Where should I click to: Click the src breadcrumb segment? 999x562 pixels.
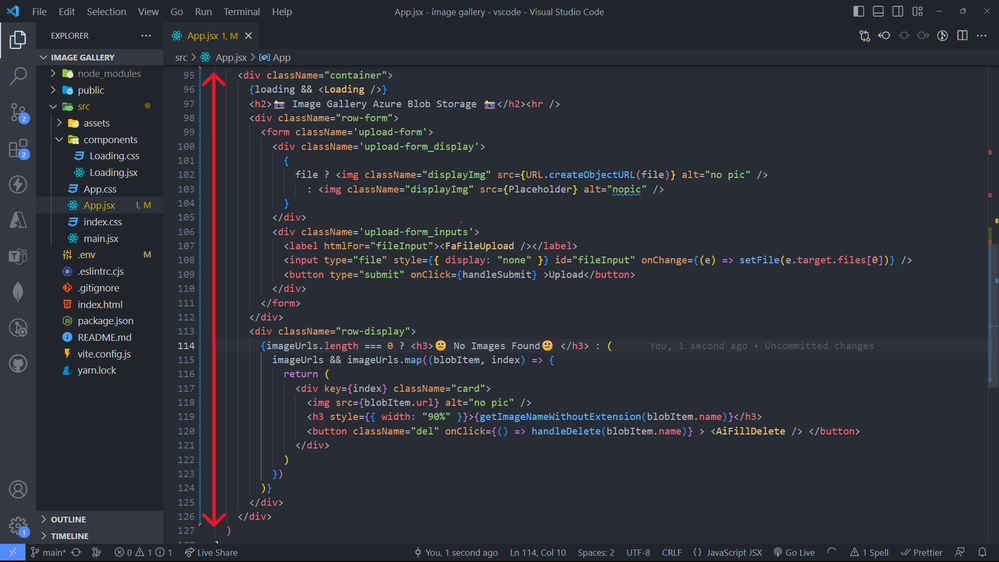coord(181,57)
